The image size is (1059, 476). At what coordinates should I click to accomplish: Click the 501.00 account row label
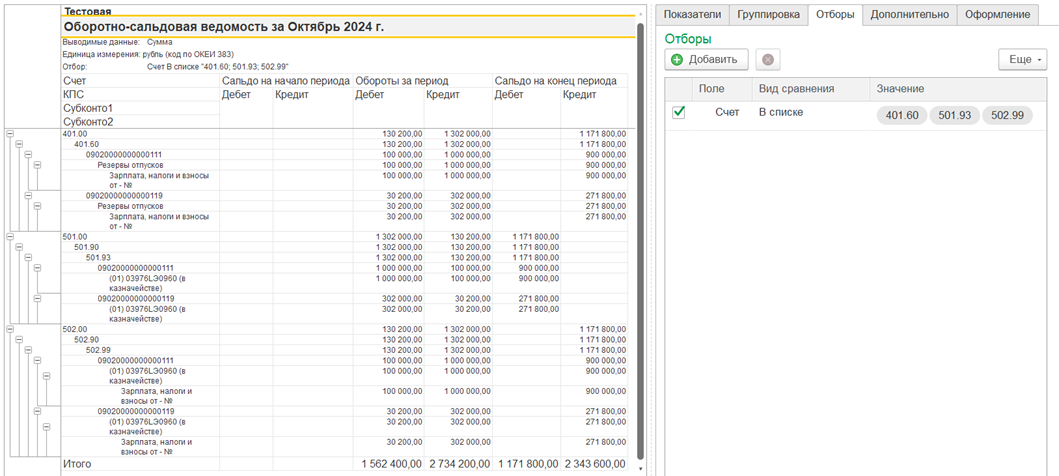tap(74, 236)
